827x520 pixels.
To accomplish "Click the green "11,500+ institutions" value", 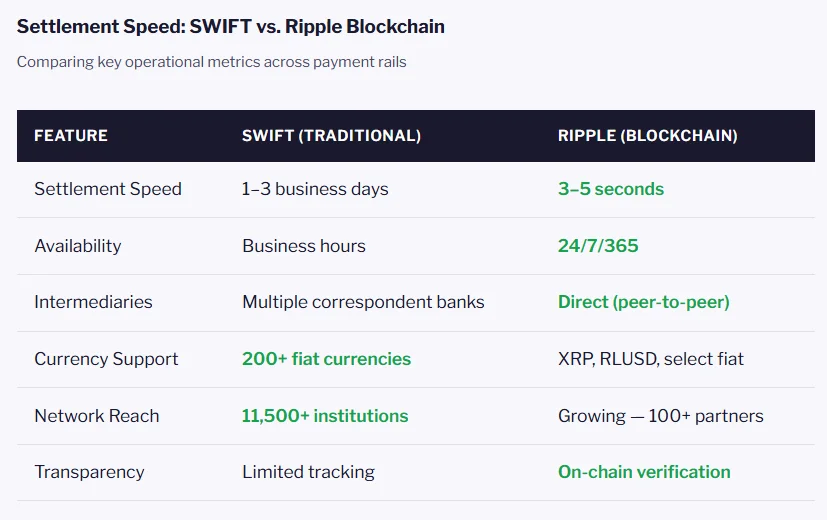I will (x=325, y=416).
